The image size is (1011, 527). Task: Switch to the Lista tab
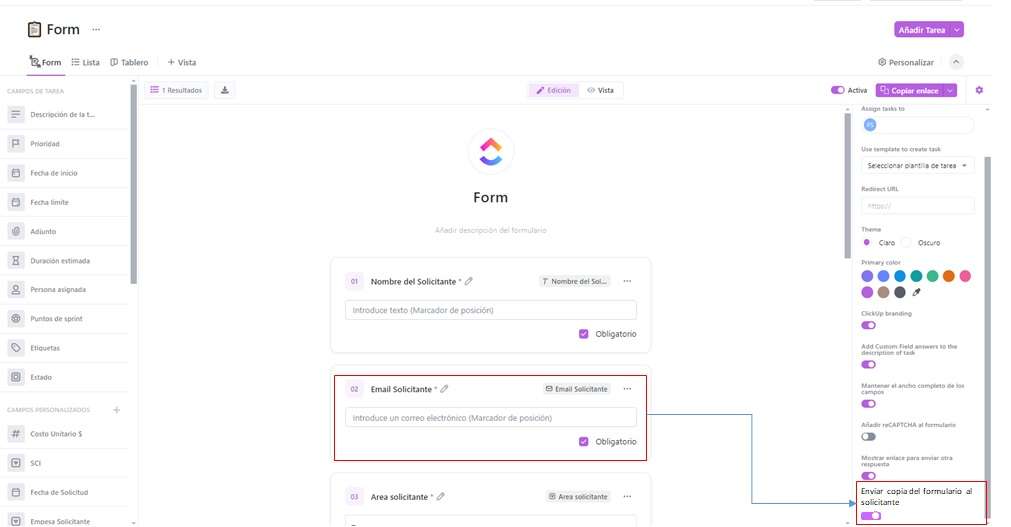(x=85, y=62)
